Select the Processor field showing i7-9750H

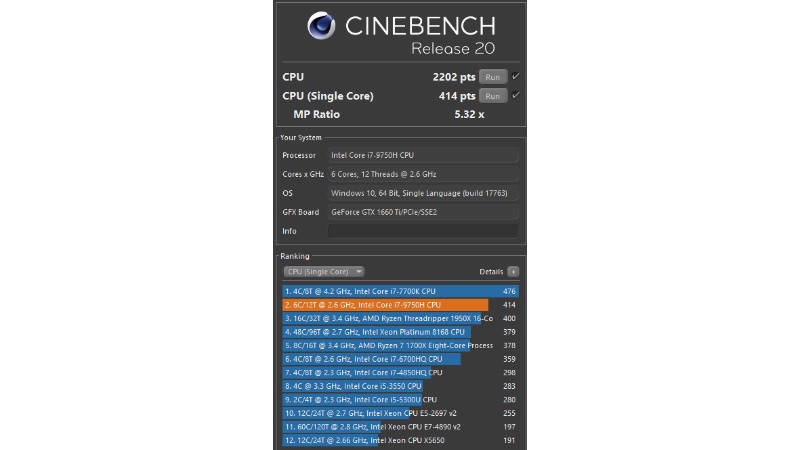point(423,155)
